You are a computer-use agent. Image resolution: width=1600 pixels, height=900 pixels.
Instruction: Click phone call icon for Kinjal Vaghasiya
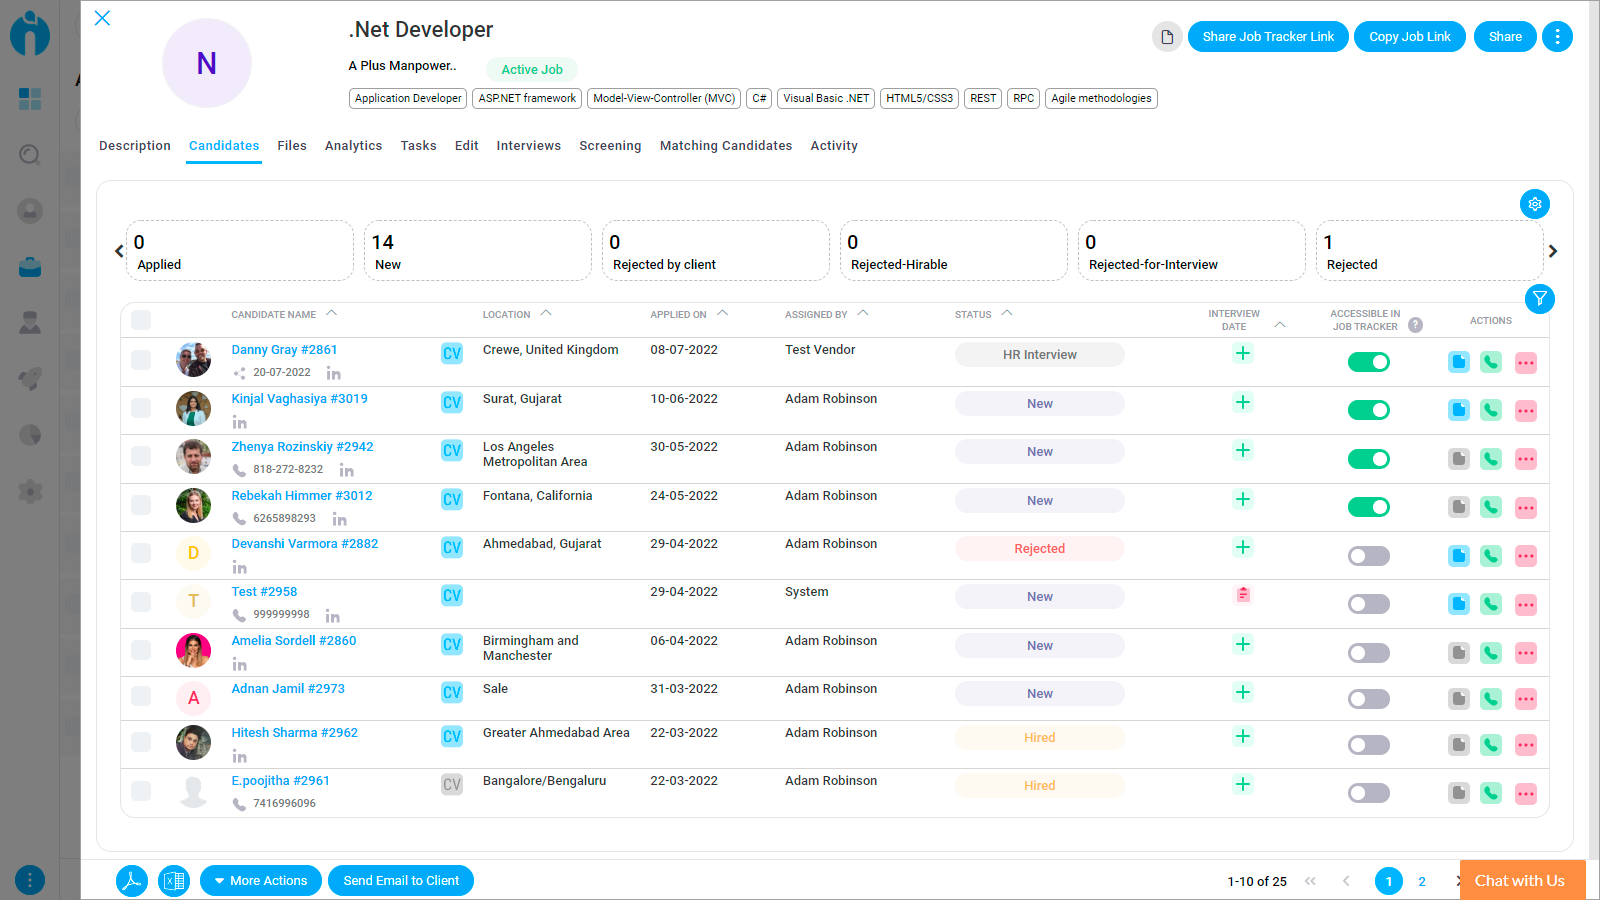(x=1491, y=410)
